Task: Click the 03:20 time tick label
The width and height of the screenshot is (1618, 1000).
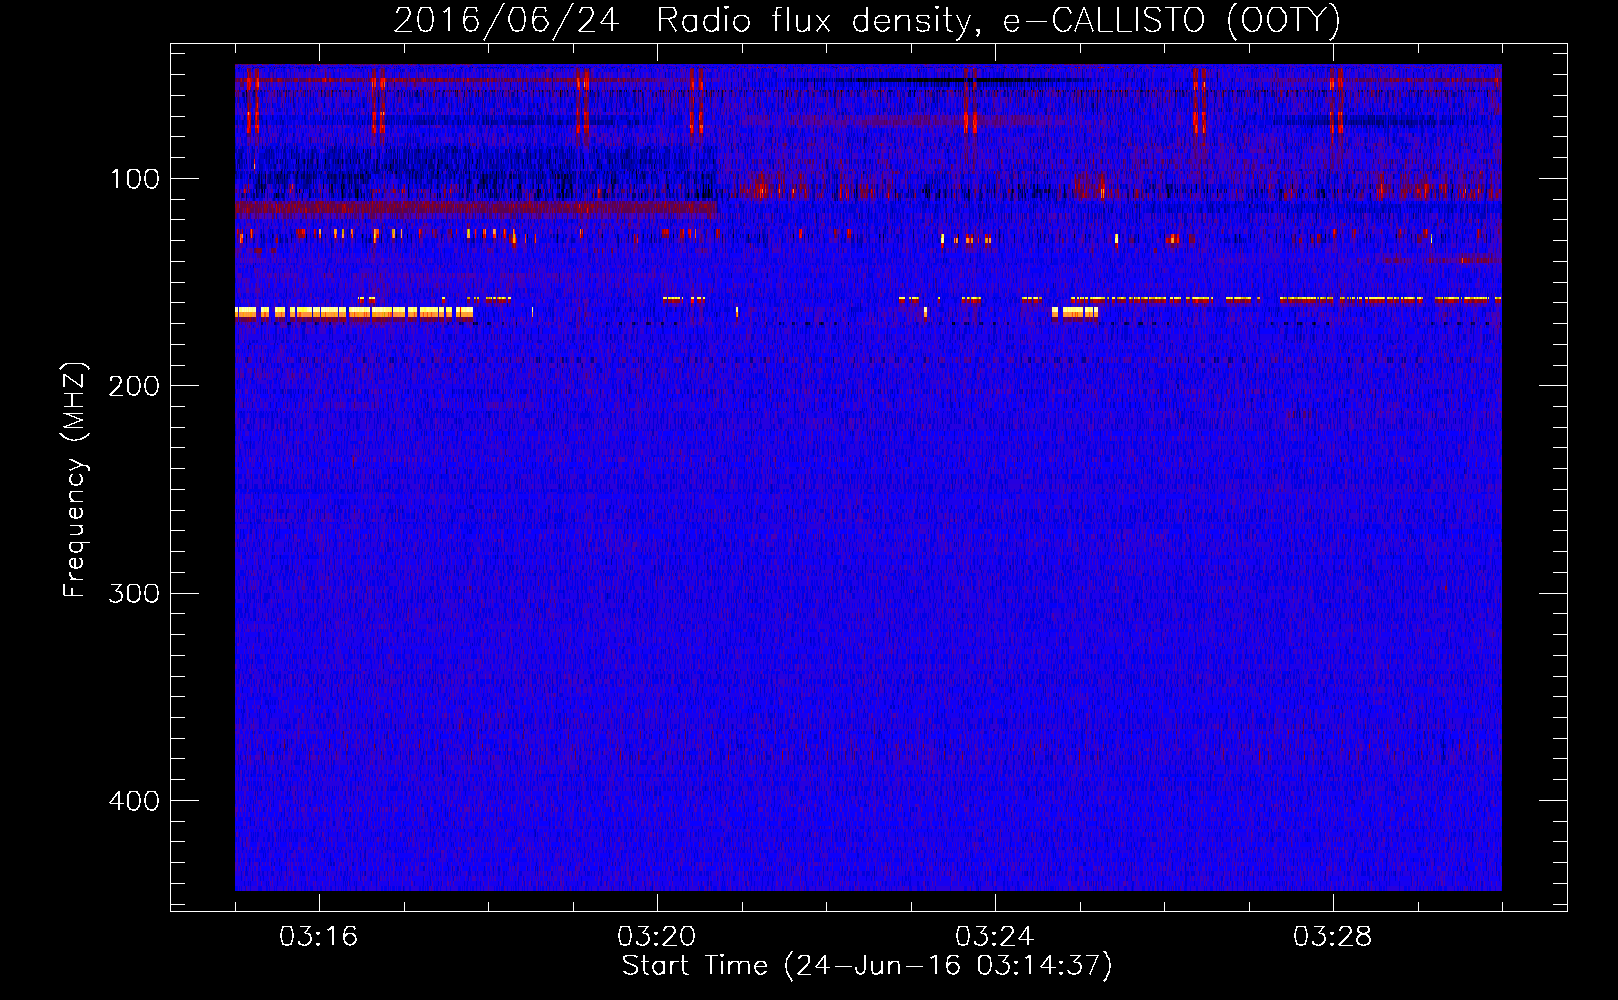Action: point(657,937)
